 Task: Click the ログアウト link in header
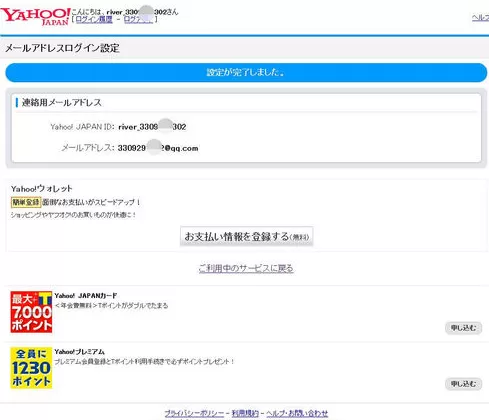pyautogui.click(x=138, y=19)
